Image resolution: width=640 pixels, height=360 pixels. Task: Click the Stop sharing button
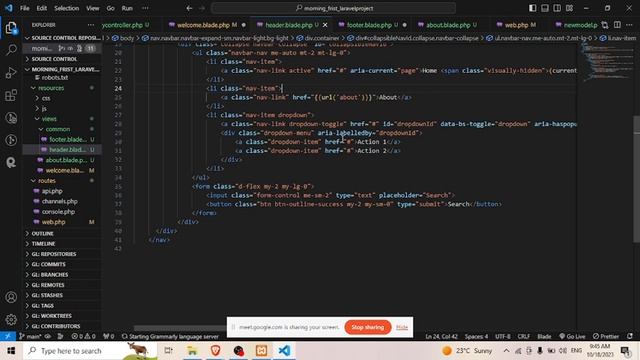(368, 327)
